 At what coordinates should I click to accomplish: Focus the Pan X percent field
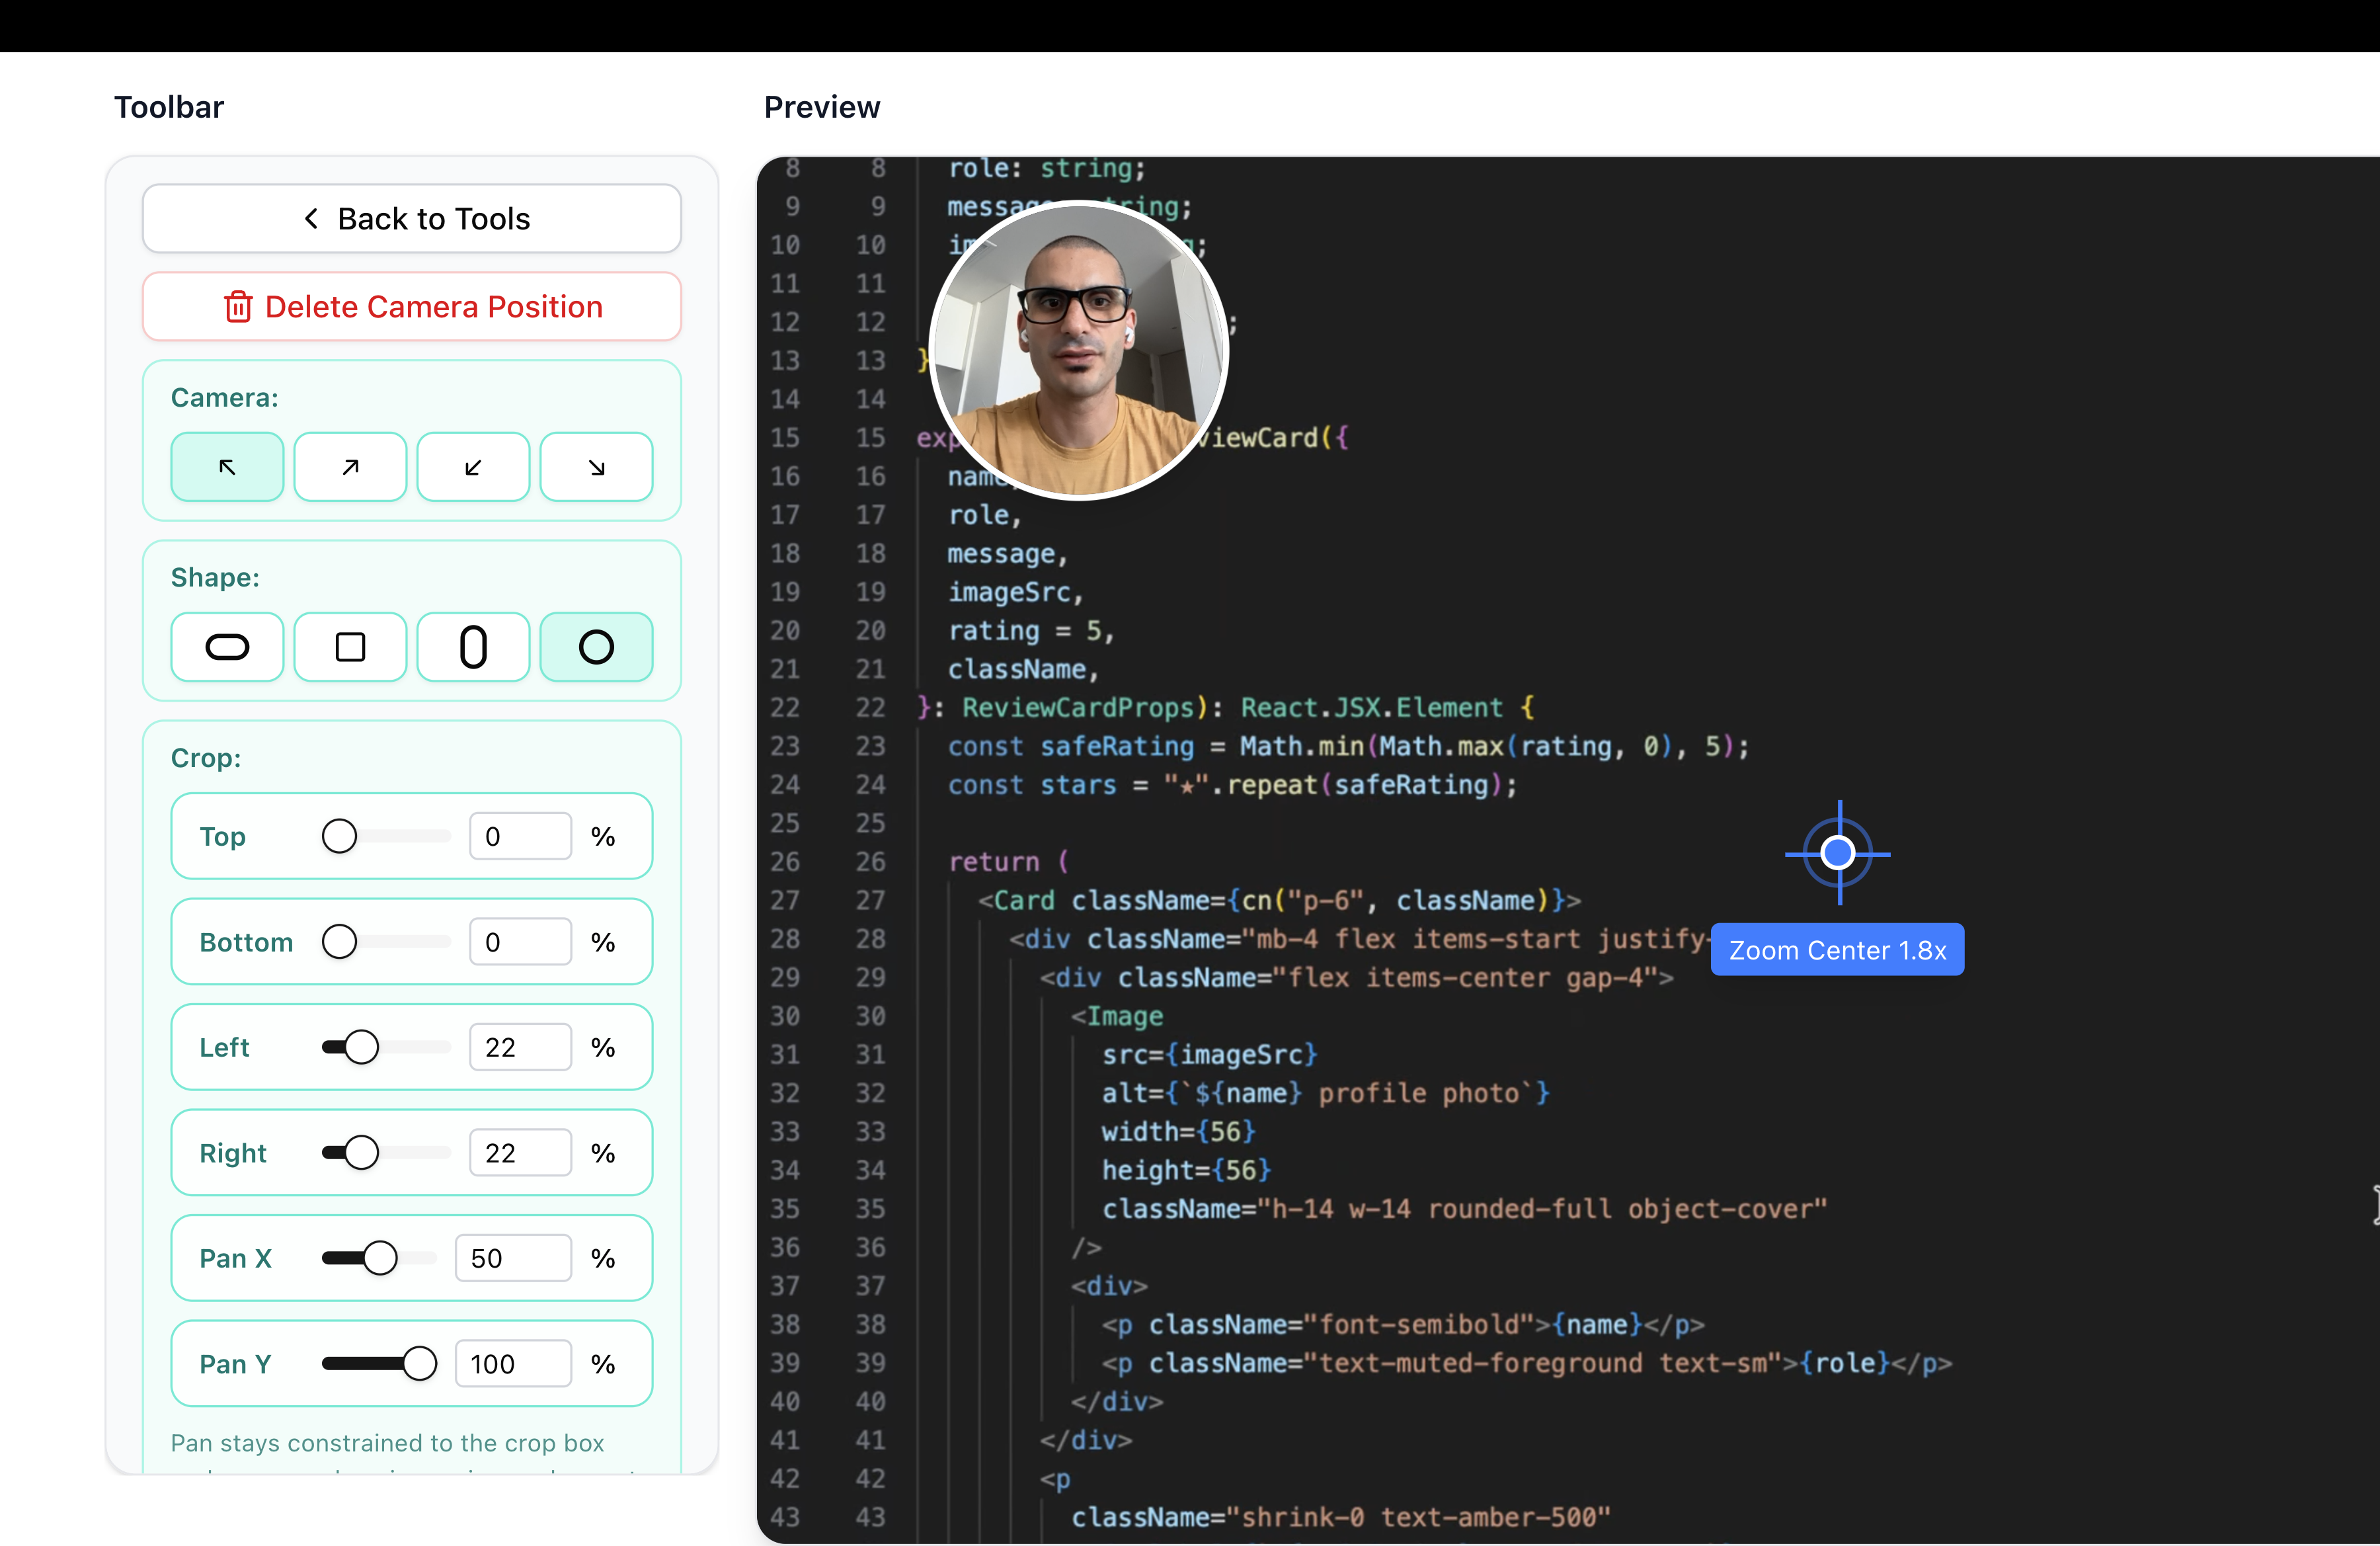coord(513,1258)
